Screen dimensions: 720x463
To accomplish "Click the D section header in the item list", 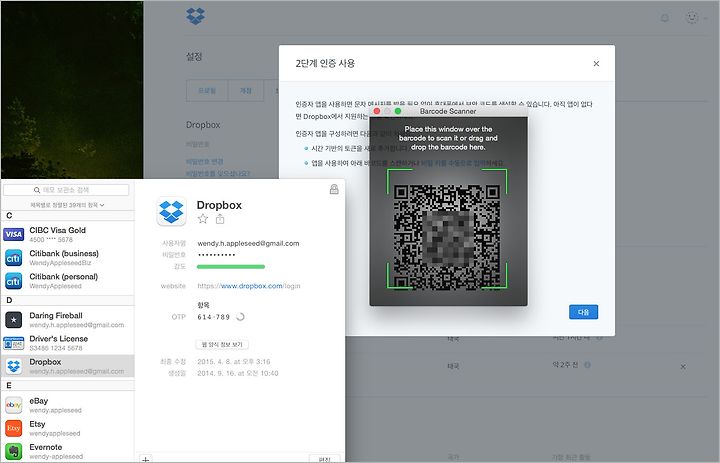I will [x=68, y=300].
